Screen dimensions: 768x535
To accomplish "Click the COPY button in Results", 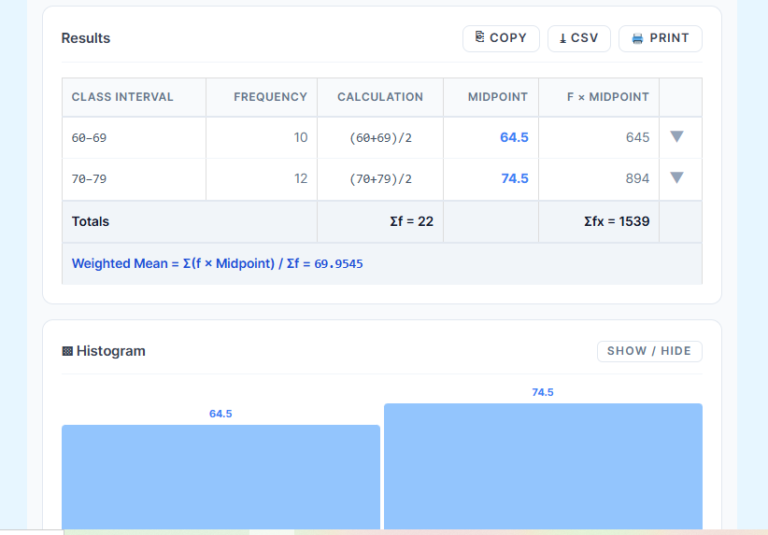I will point(501,38).
